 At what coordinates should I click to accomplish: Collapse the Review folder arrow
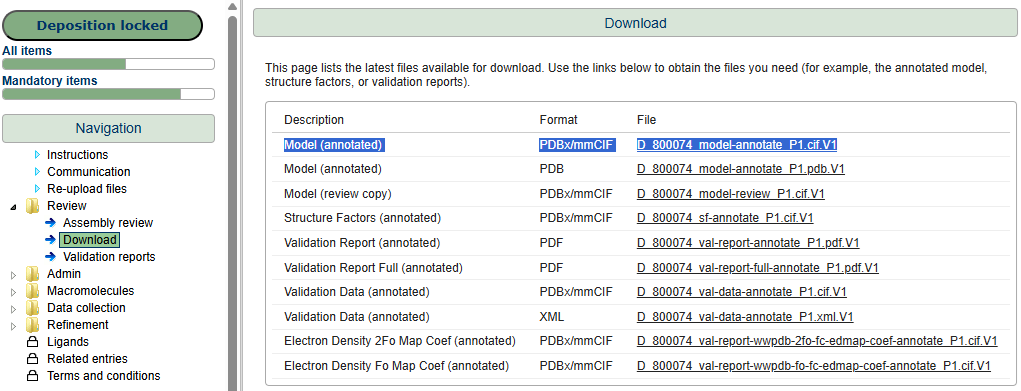click(14, 207)
